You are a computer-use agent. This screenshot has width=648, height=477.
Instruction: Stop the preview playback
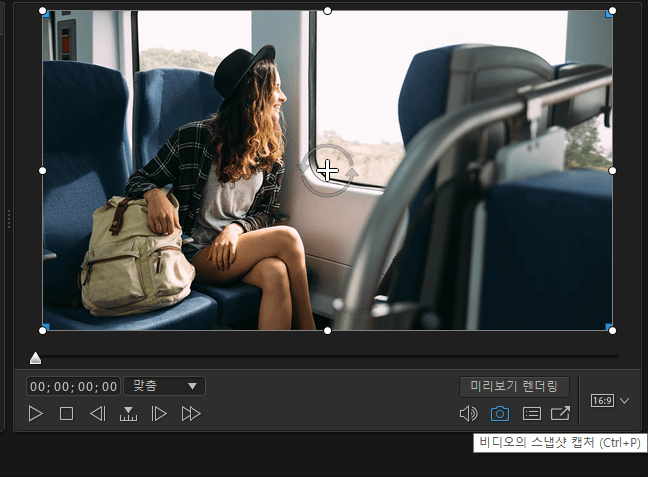tap(67, 414)
